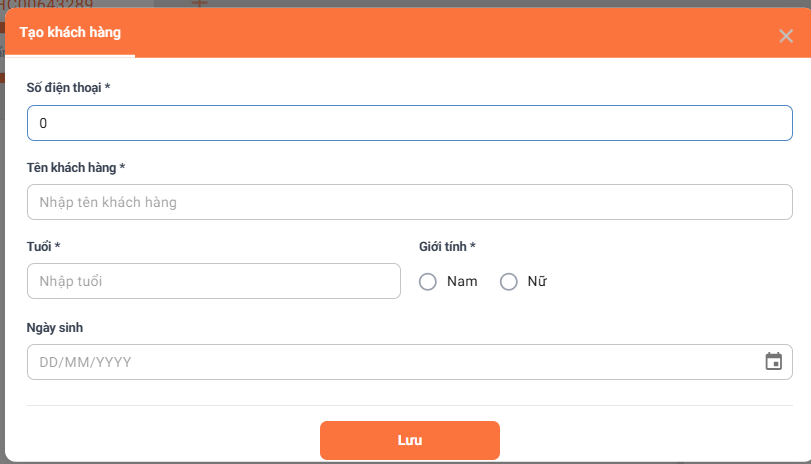Click the Tên khách hàng label

[x=75, y=167]
